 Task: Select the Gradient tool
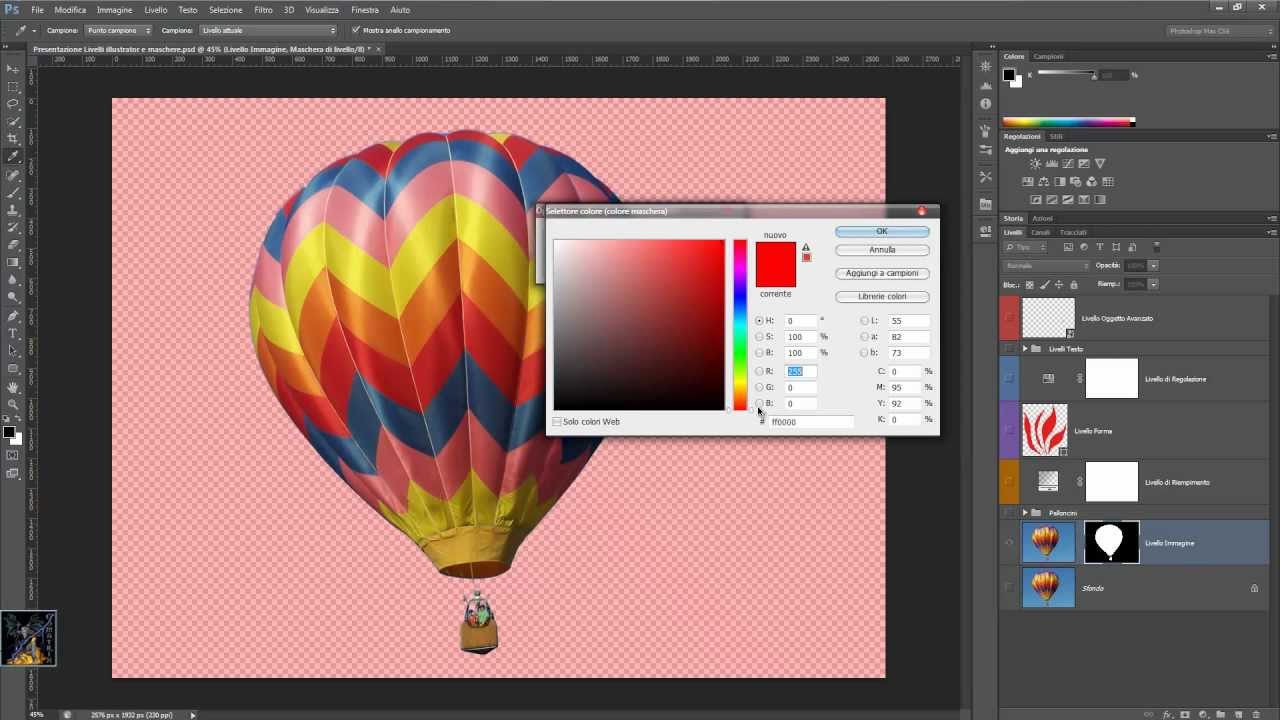pyautogui.click(x=13, y=262)
